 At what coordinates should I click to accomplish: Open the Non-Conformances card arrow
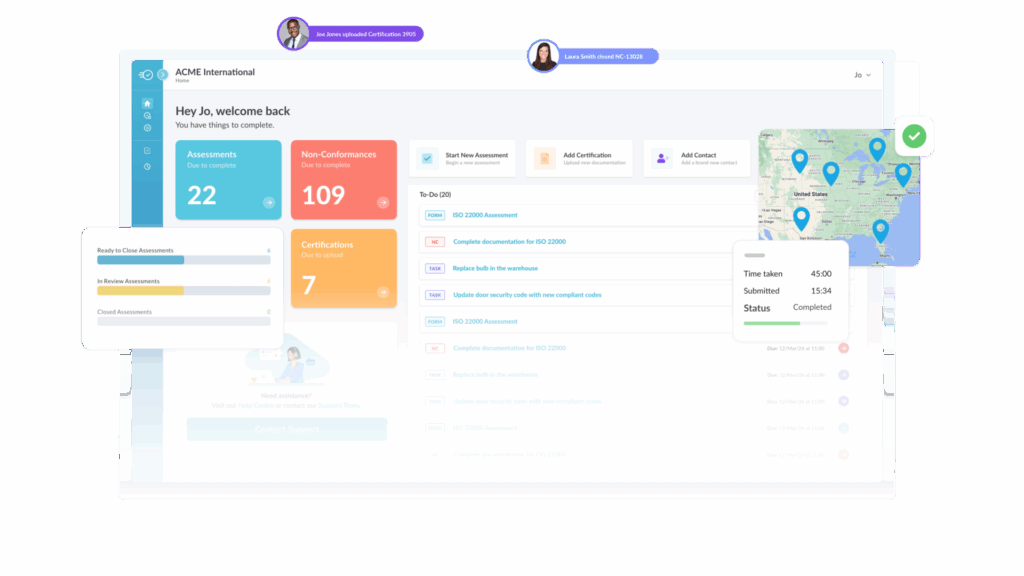click(x=383, y=203)
